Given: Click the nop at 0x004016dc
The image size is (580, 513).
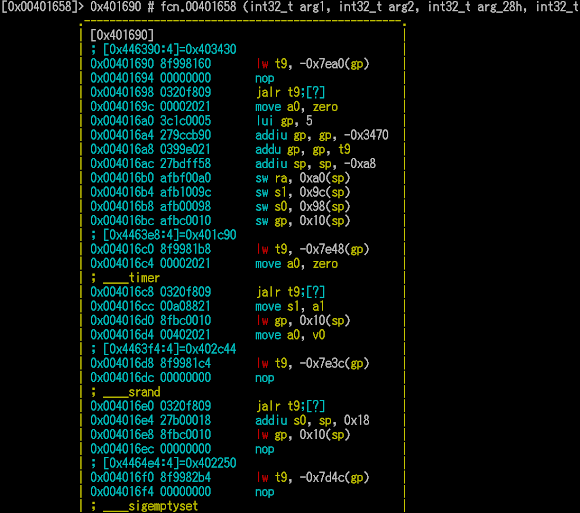Looking at the screenshot, I should [x=265, y=378].
